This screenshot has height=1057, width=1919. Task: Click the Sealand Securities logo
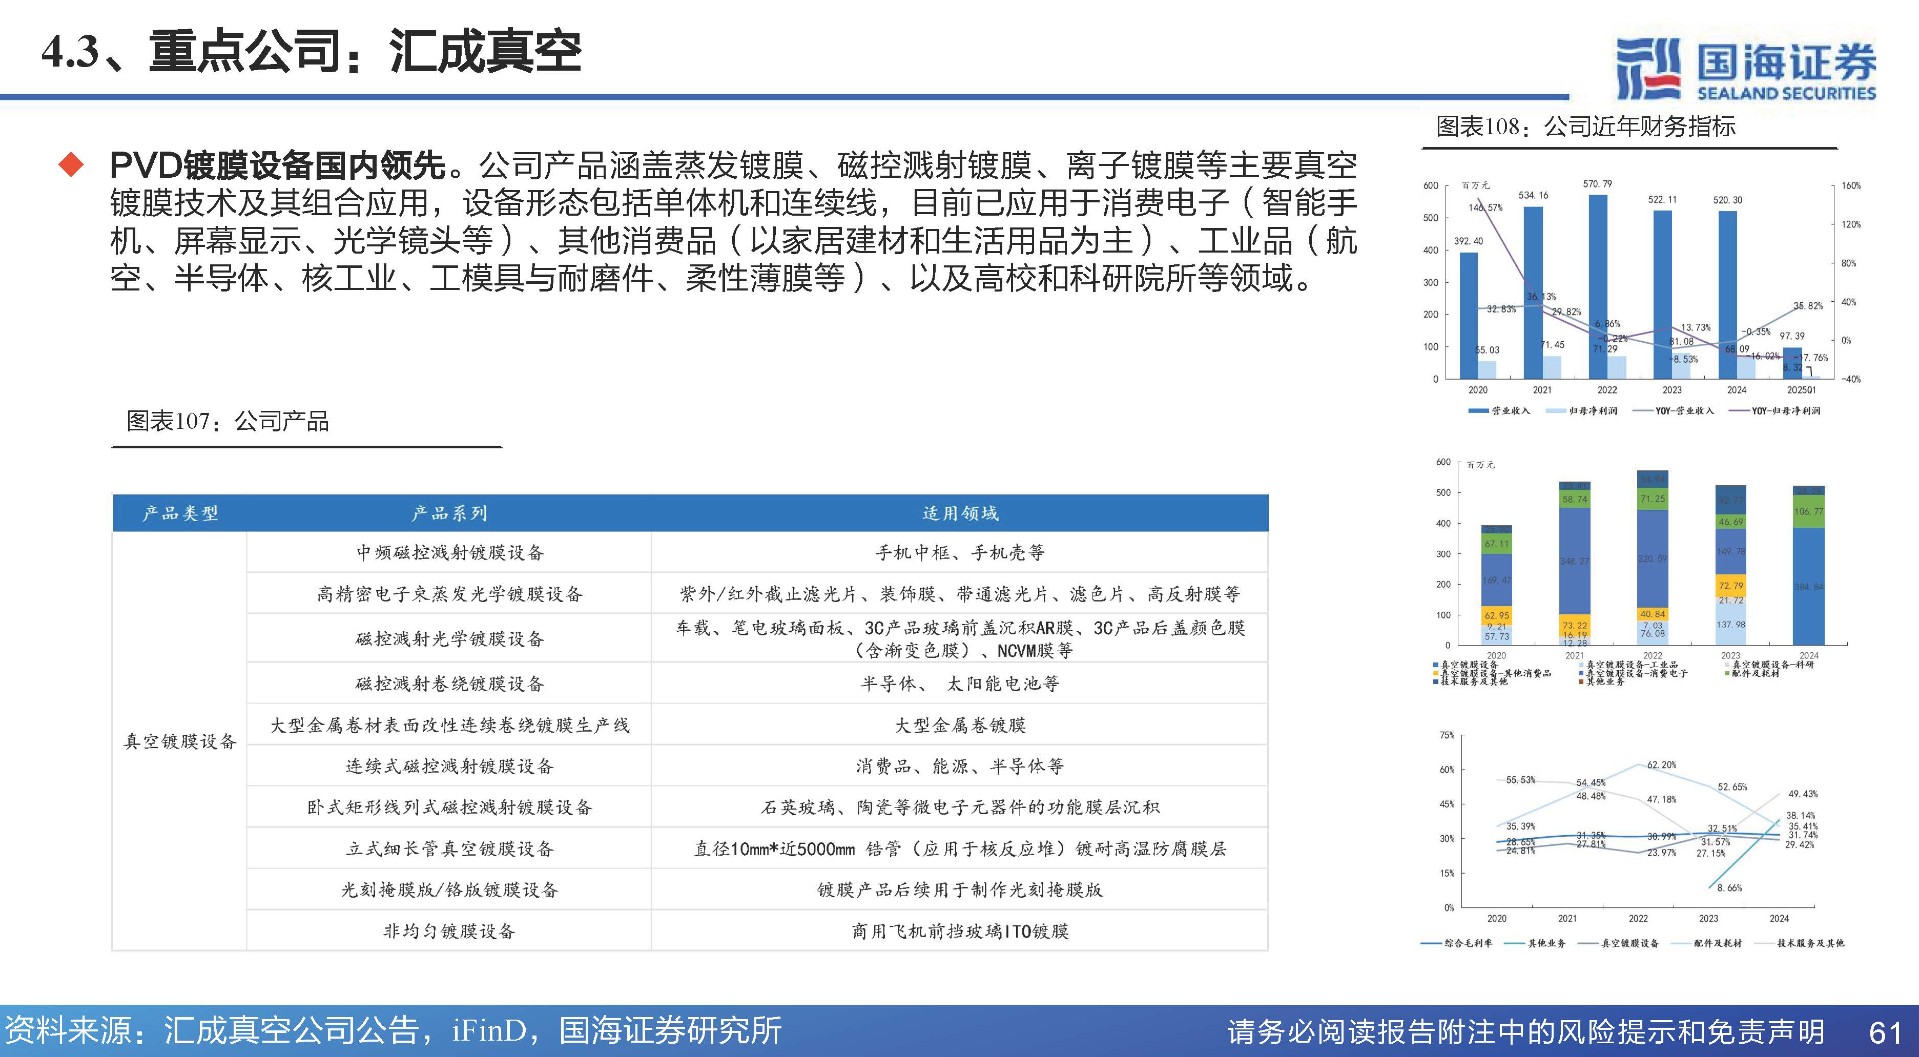pyautogui.click(x=1745, y=69)
